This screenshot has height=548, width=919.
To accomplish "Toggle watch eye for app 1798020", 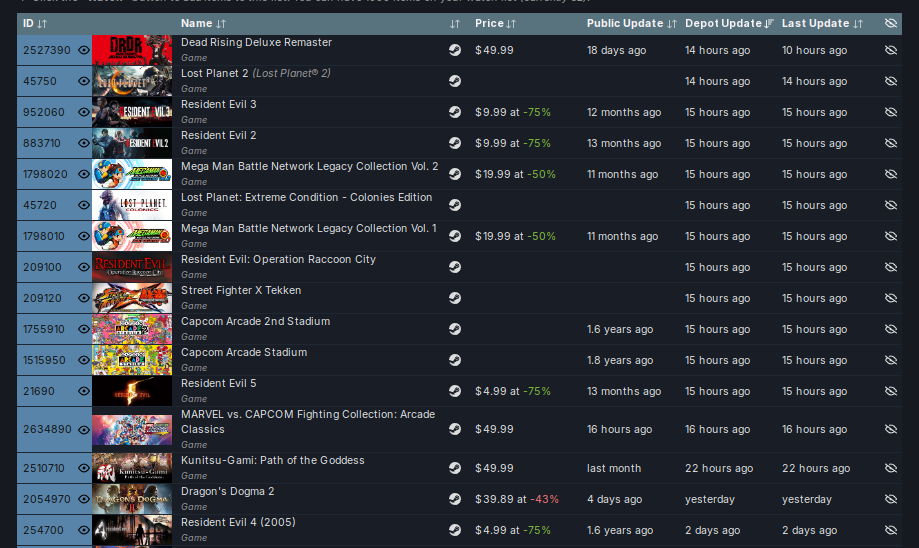I will coord(84,175).
